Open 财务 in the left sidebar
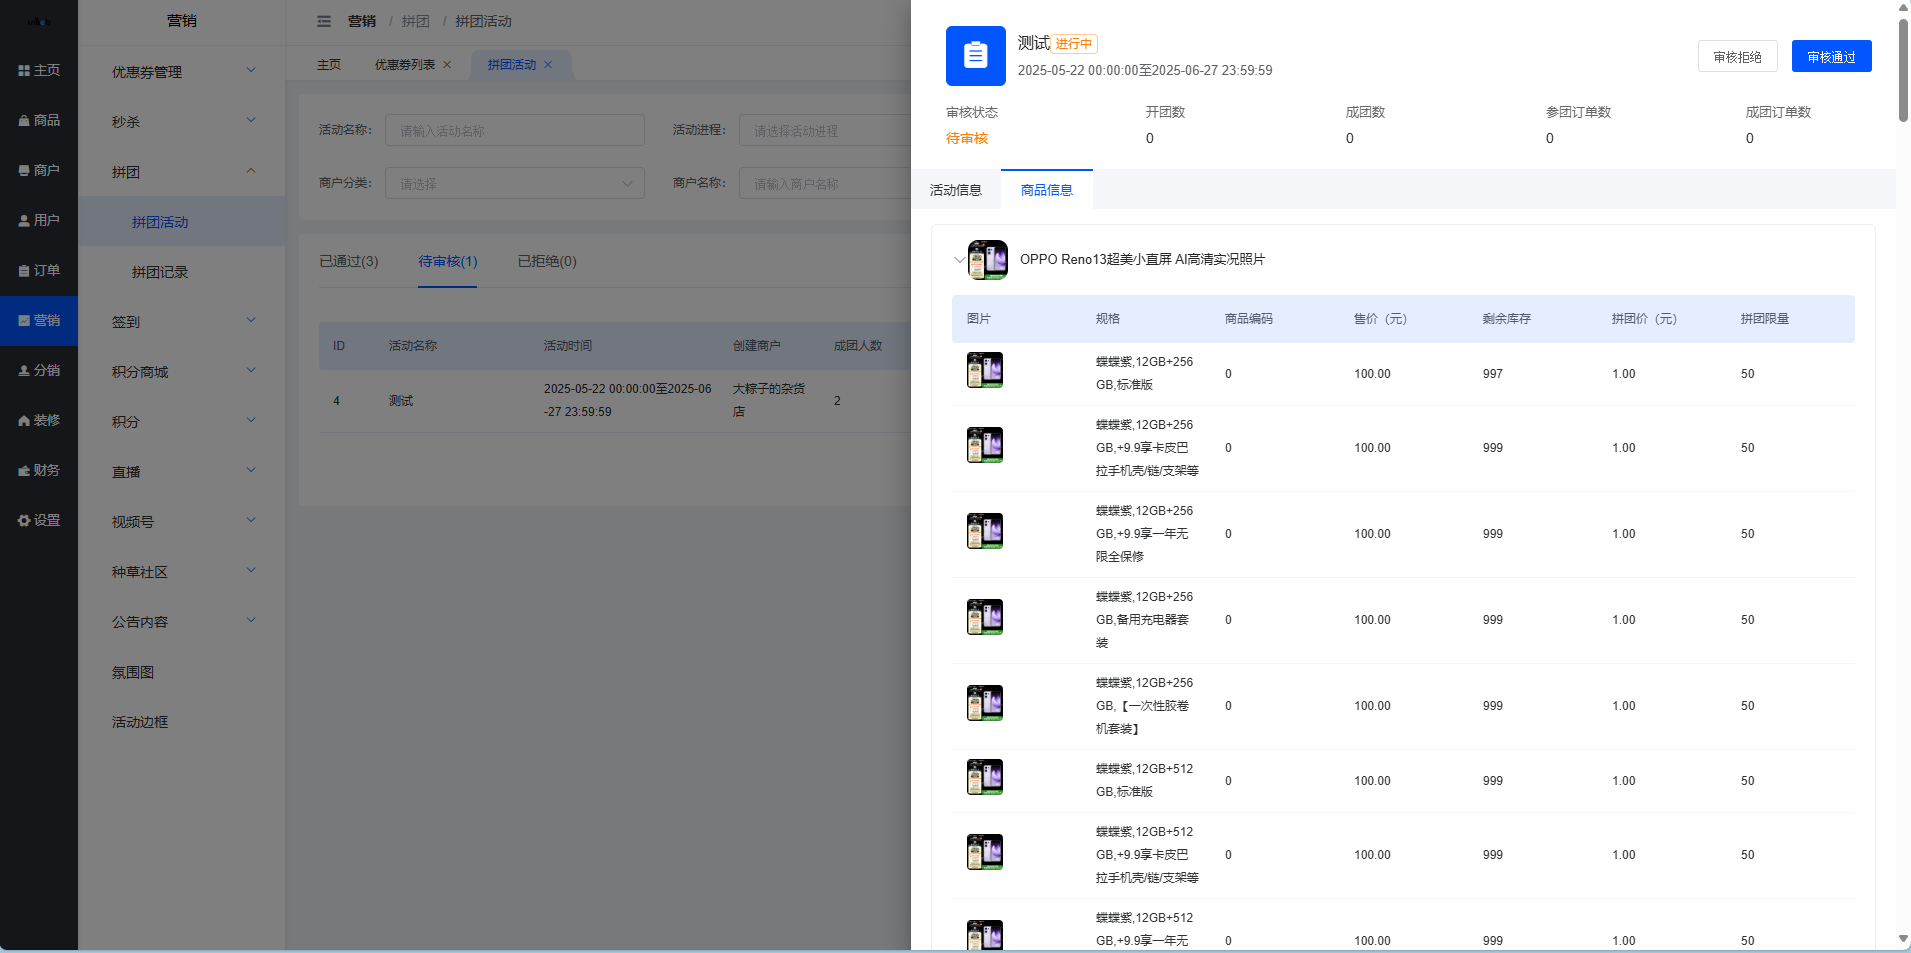This screenshot has height=953, width=1911. tap(39, 470)
